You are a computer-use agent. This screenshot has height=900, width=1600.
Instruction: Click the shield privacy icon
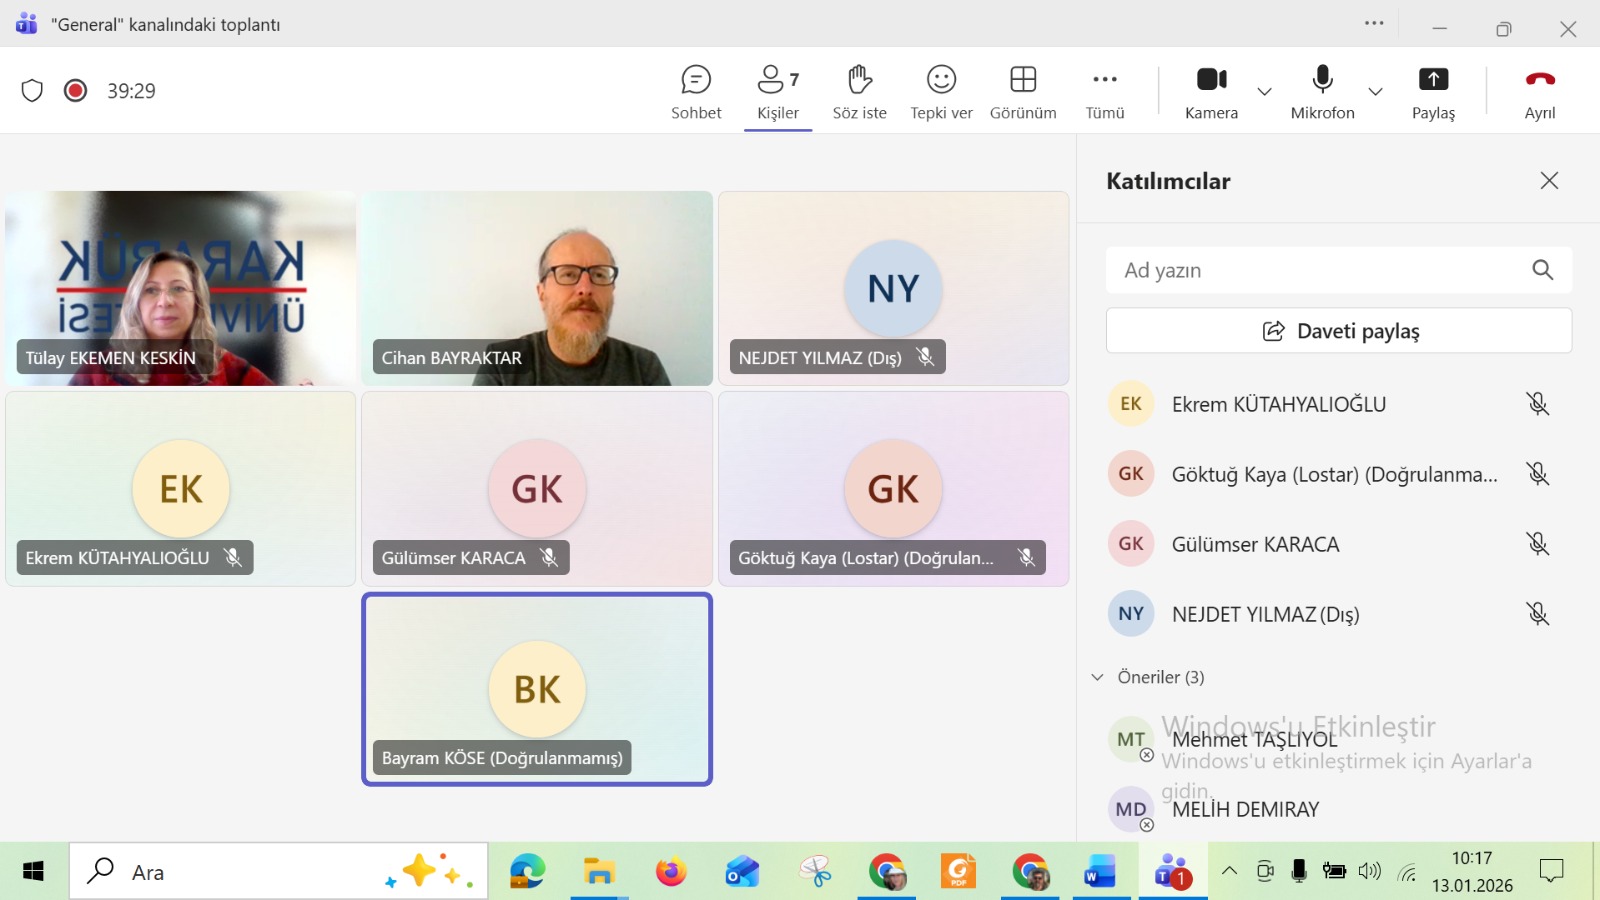click(x=32, y=91)
